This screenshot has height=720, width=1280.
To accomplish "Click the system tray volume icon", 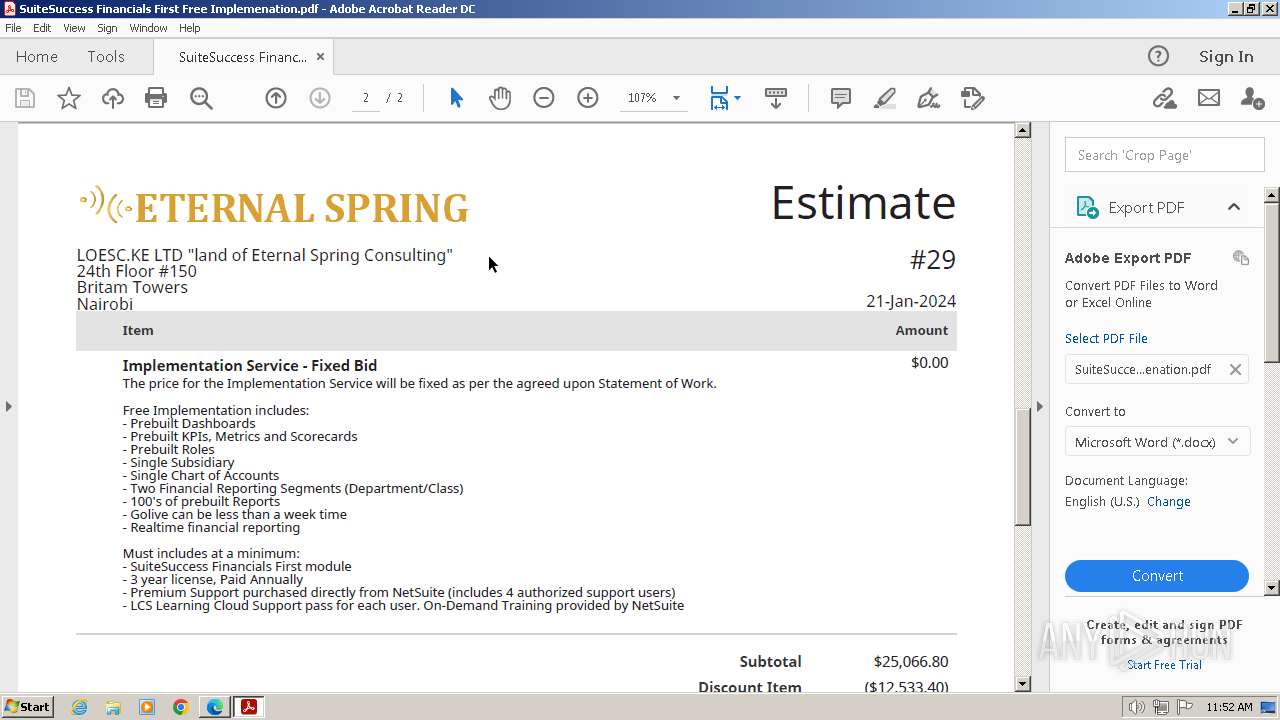I will (1137, 707).
